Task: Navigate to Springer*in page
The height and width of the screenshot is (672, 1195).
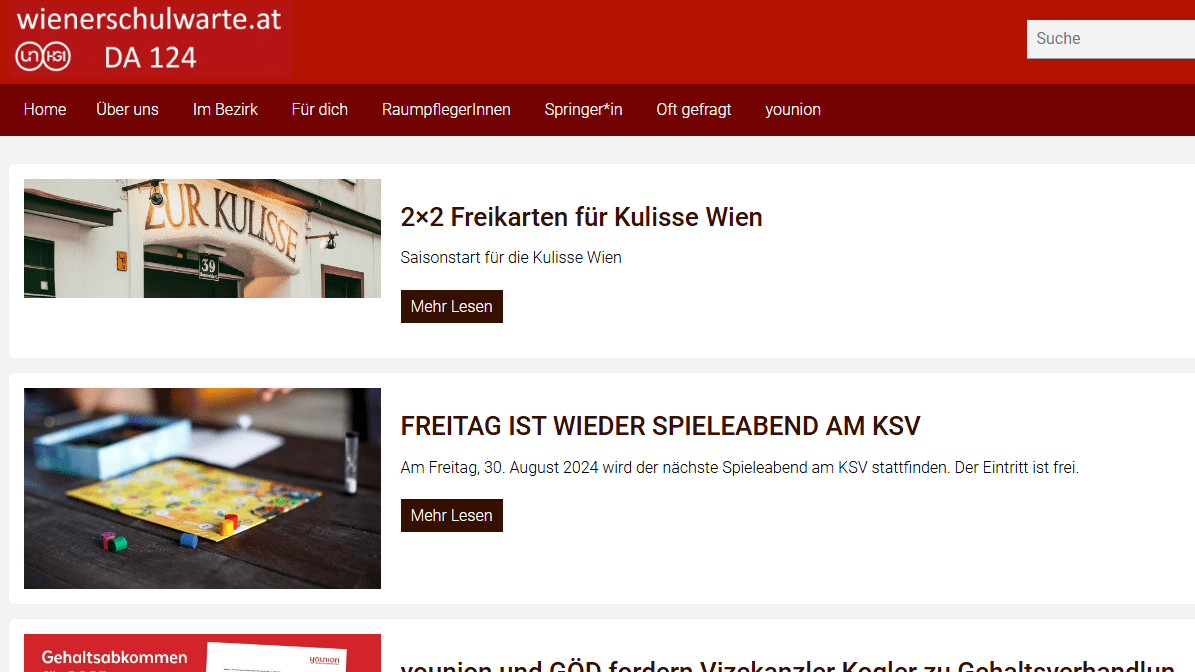Action: [583, 110]
